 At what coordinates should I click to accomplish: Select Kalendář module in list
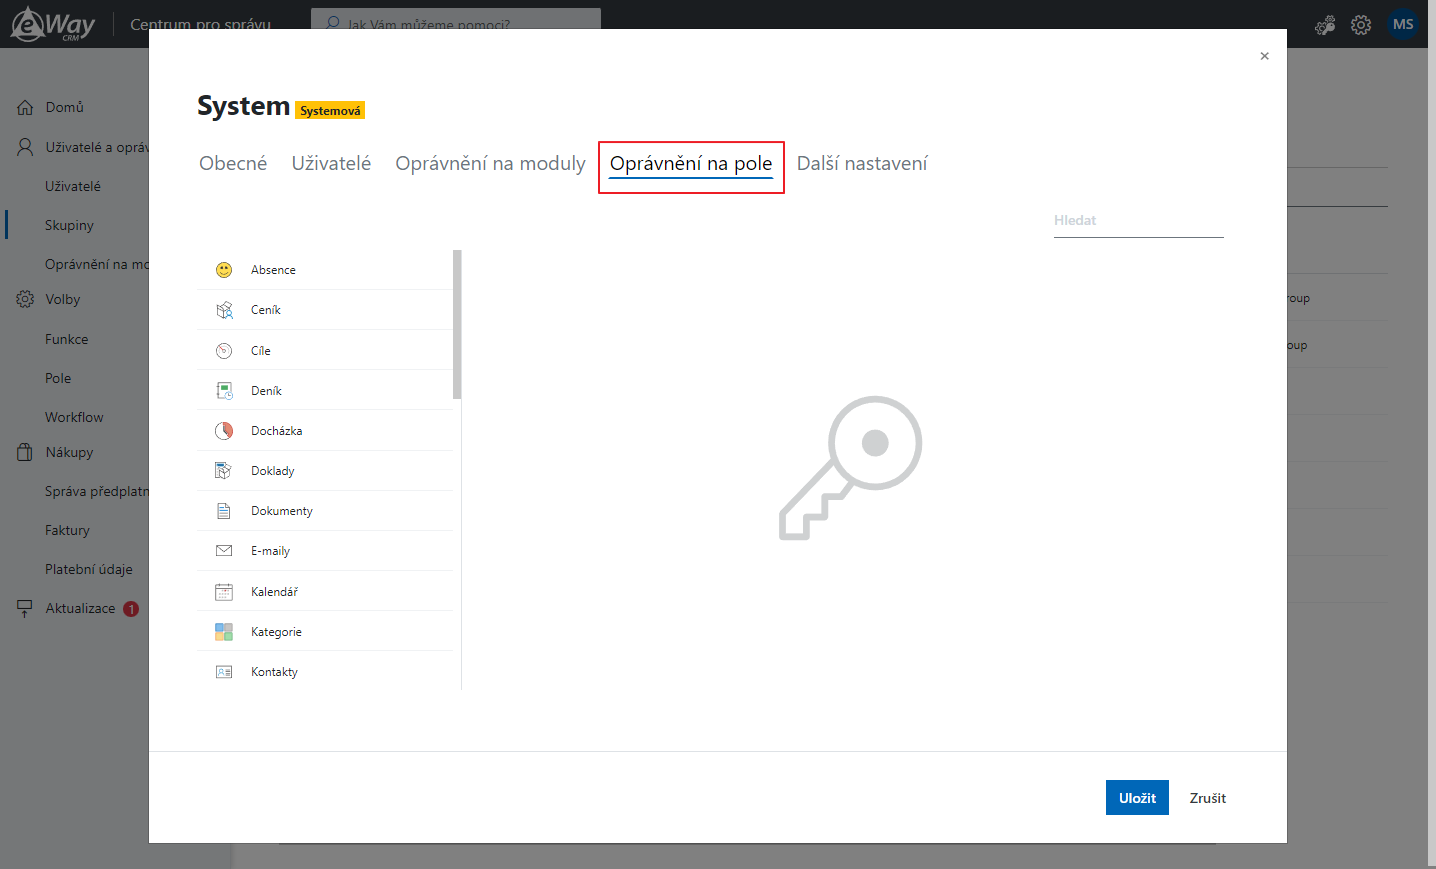click(x=324, y=591)
